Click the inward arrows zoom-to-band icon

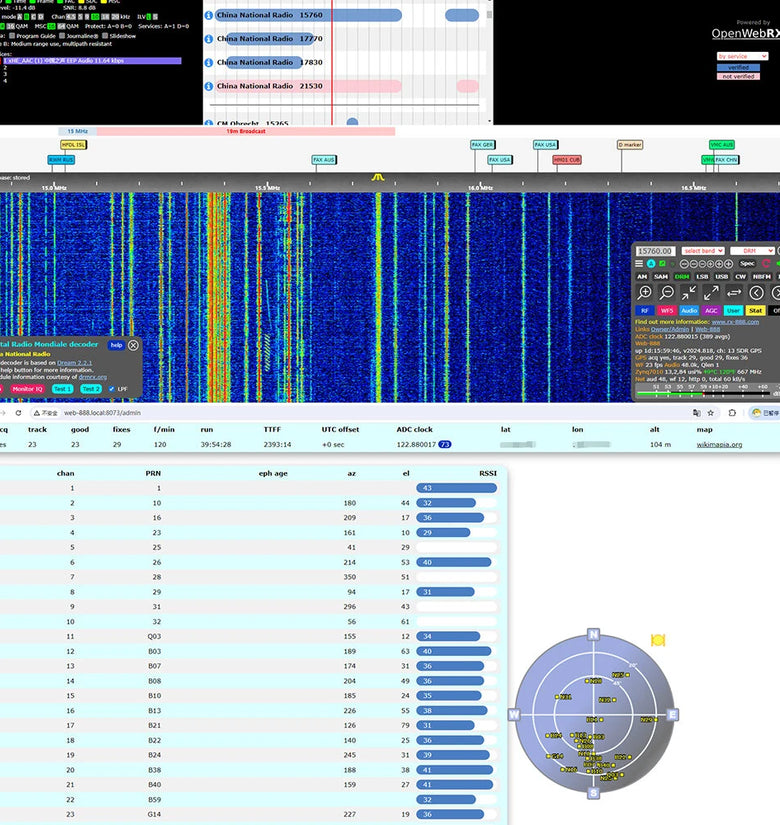pos(690,292)
